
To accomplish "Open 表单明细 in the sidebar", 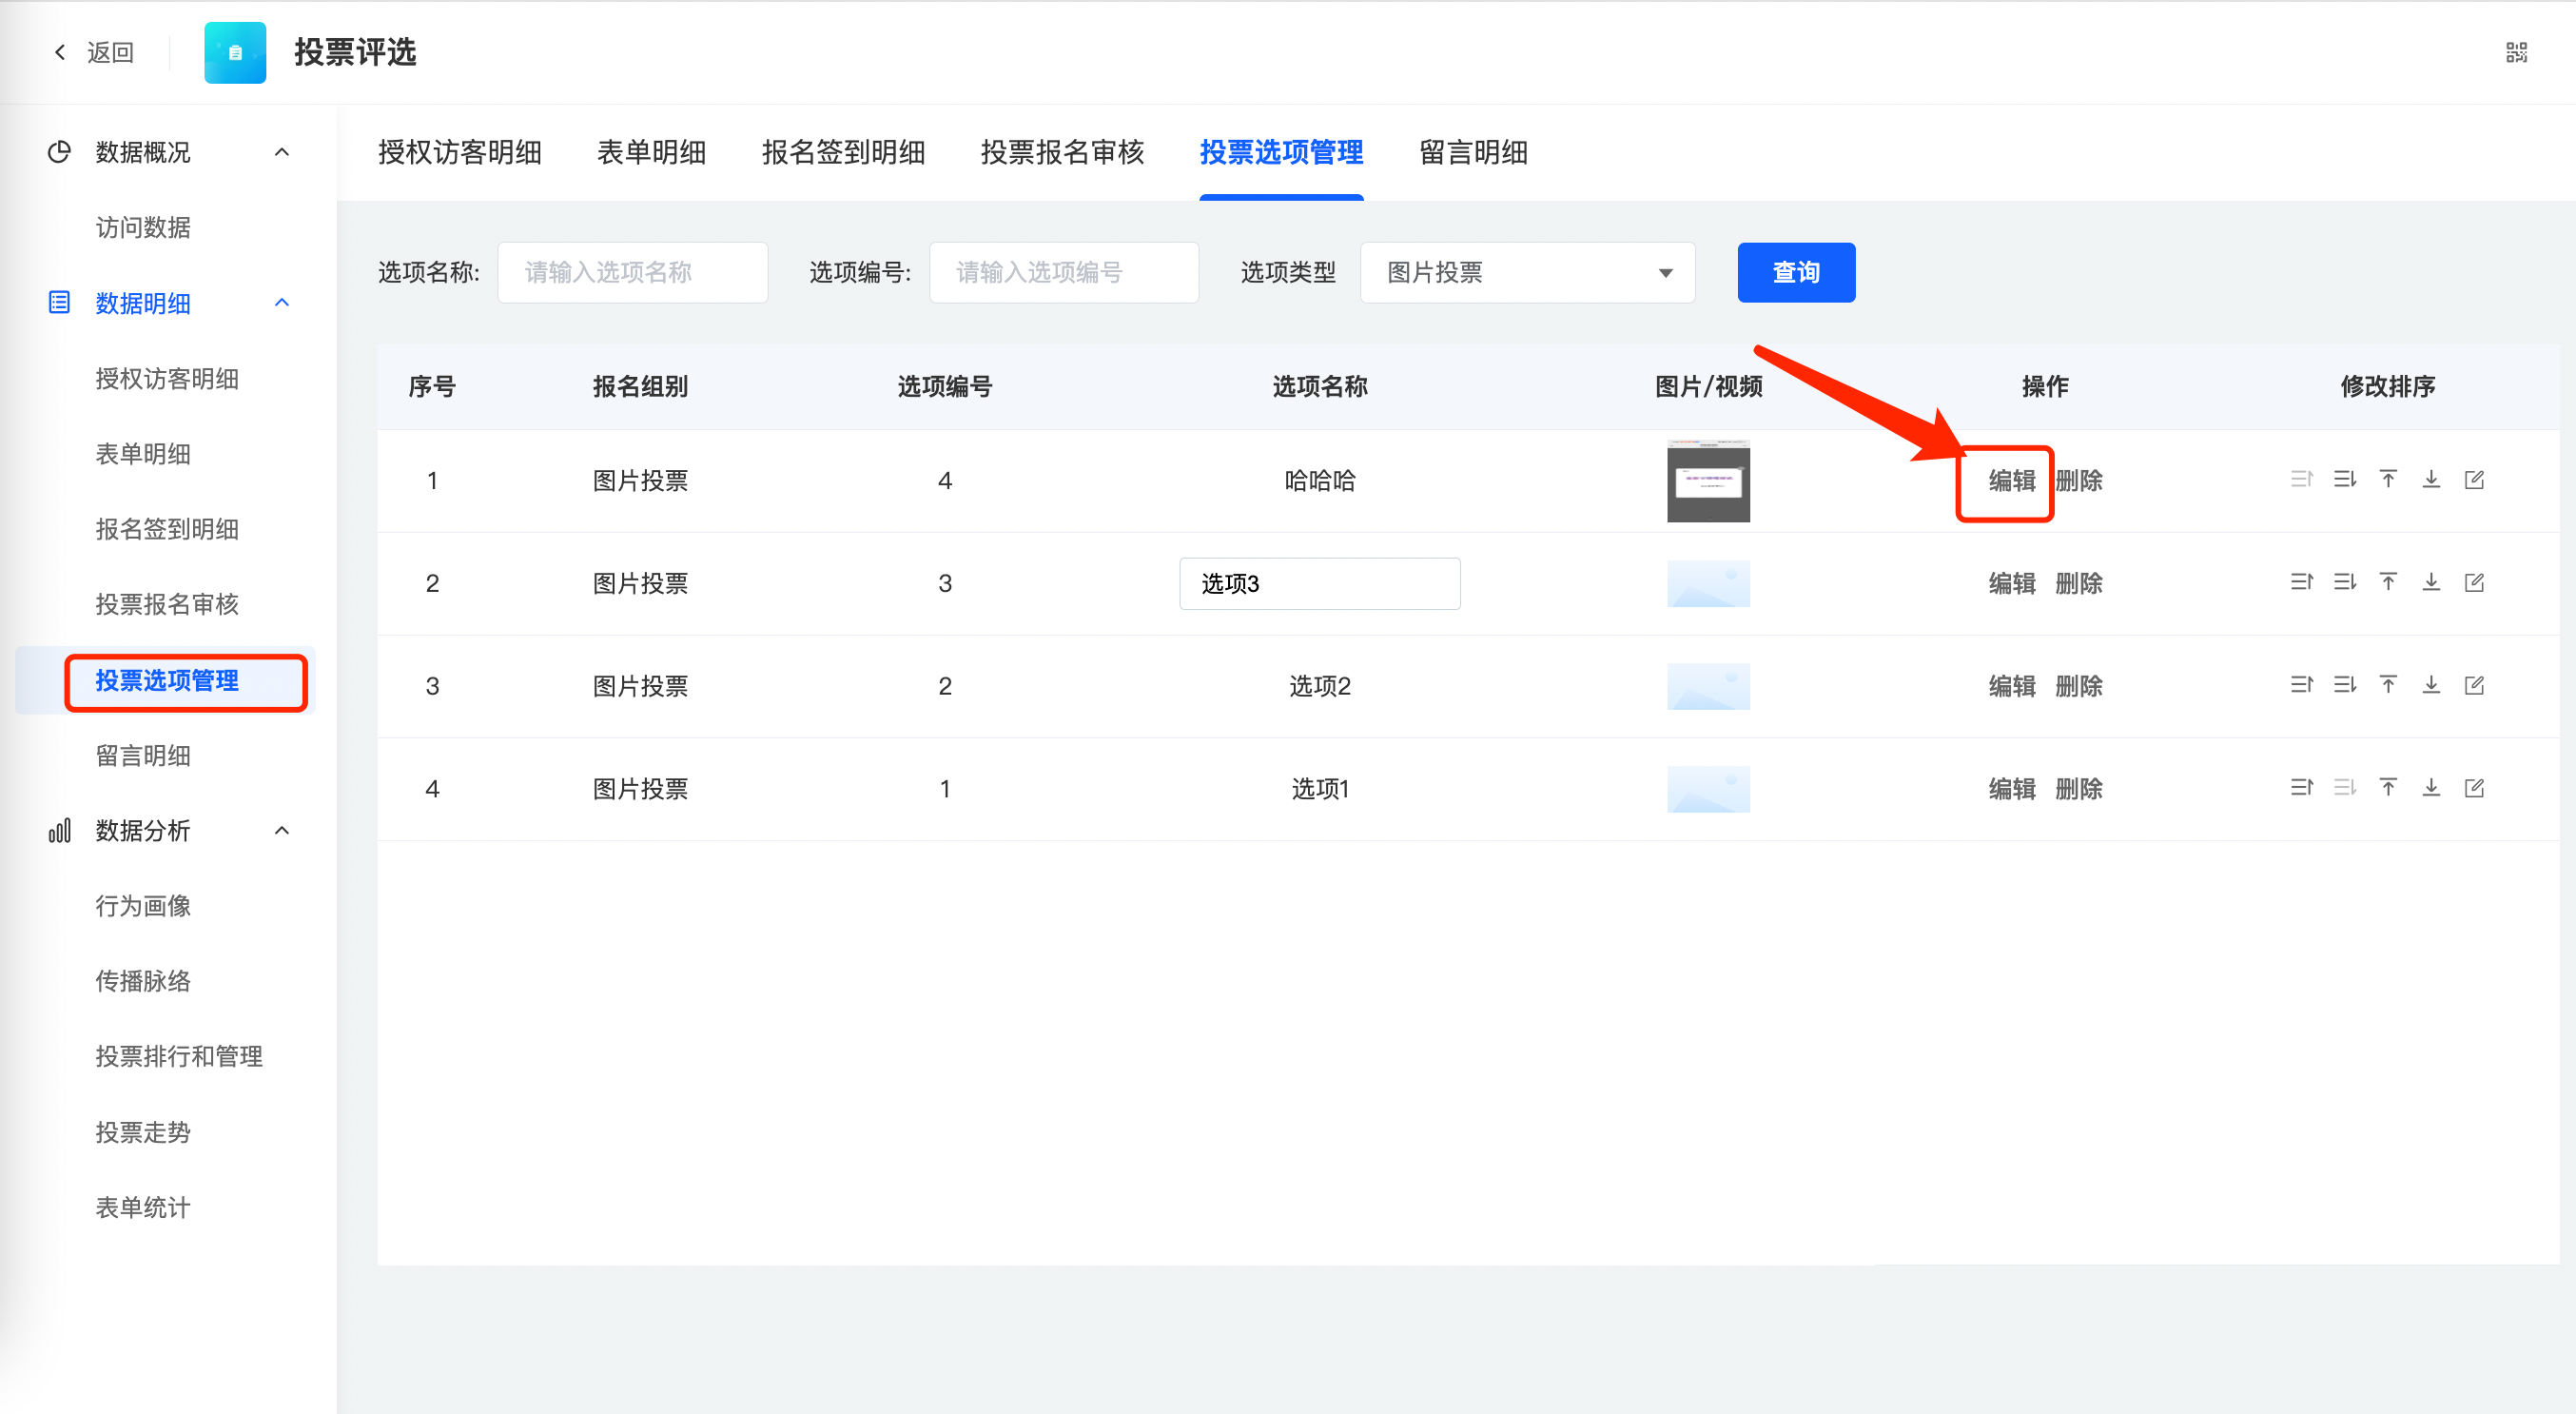I will pyautogui.click(x=143, y=454).
